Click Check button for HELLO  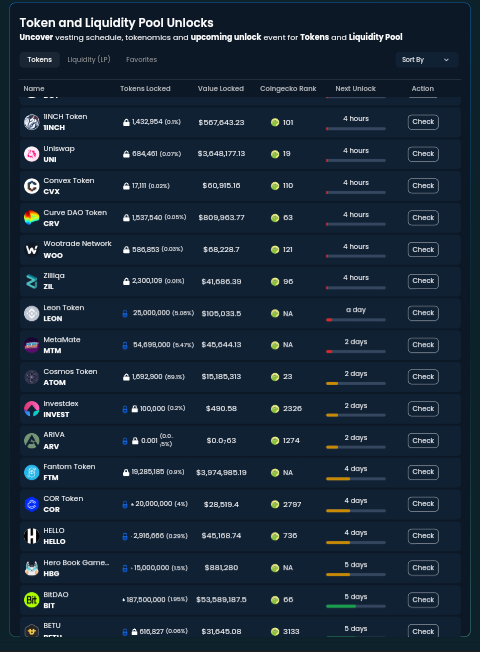pos(423,536)
